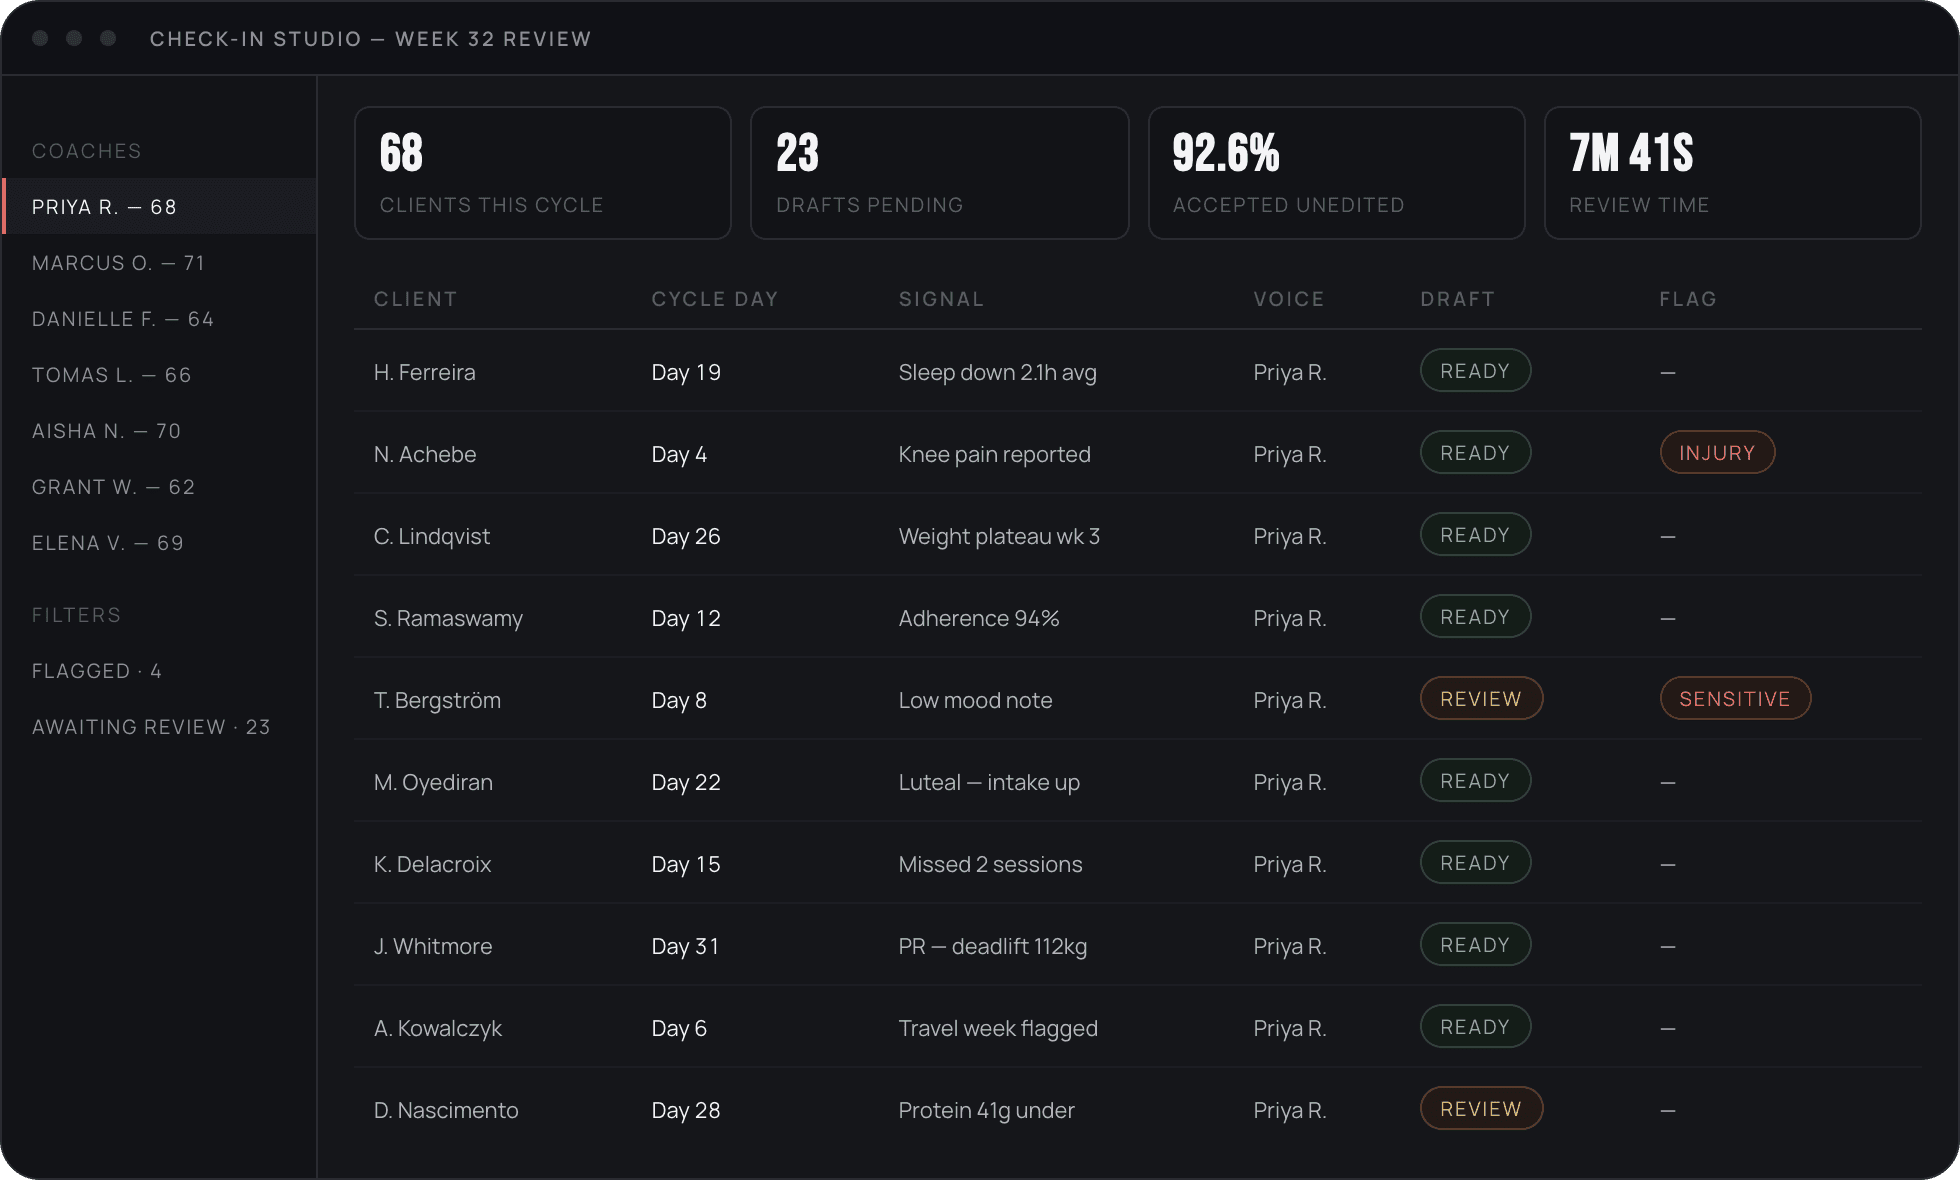Click the Drafts Pending stat card
This screenshot has height=1182, width=1960.
coord(939,173)
